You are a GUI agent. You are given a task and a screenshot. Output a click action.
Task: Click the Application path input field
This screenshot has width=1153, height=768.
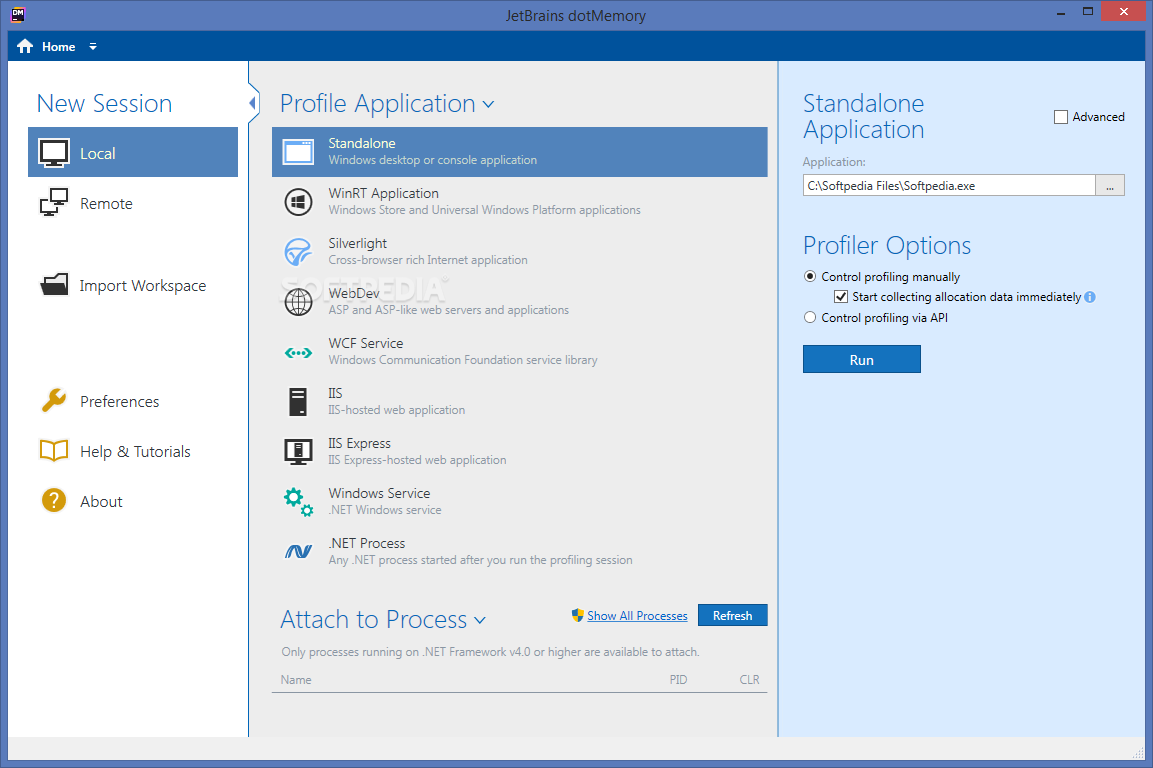(x=949, y=185)
